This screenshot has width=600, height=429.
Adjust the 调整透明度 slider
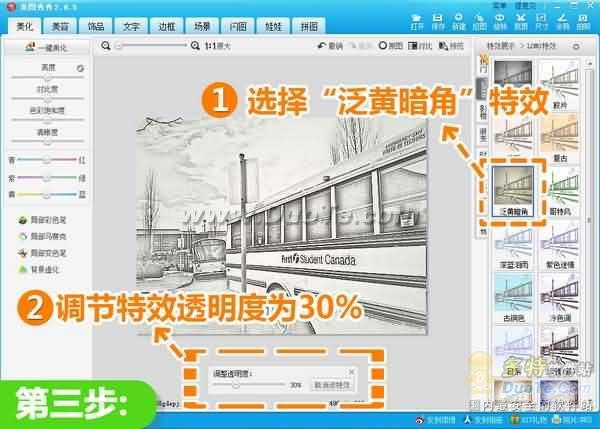coord(249,385)
